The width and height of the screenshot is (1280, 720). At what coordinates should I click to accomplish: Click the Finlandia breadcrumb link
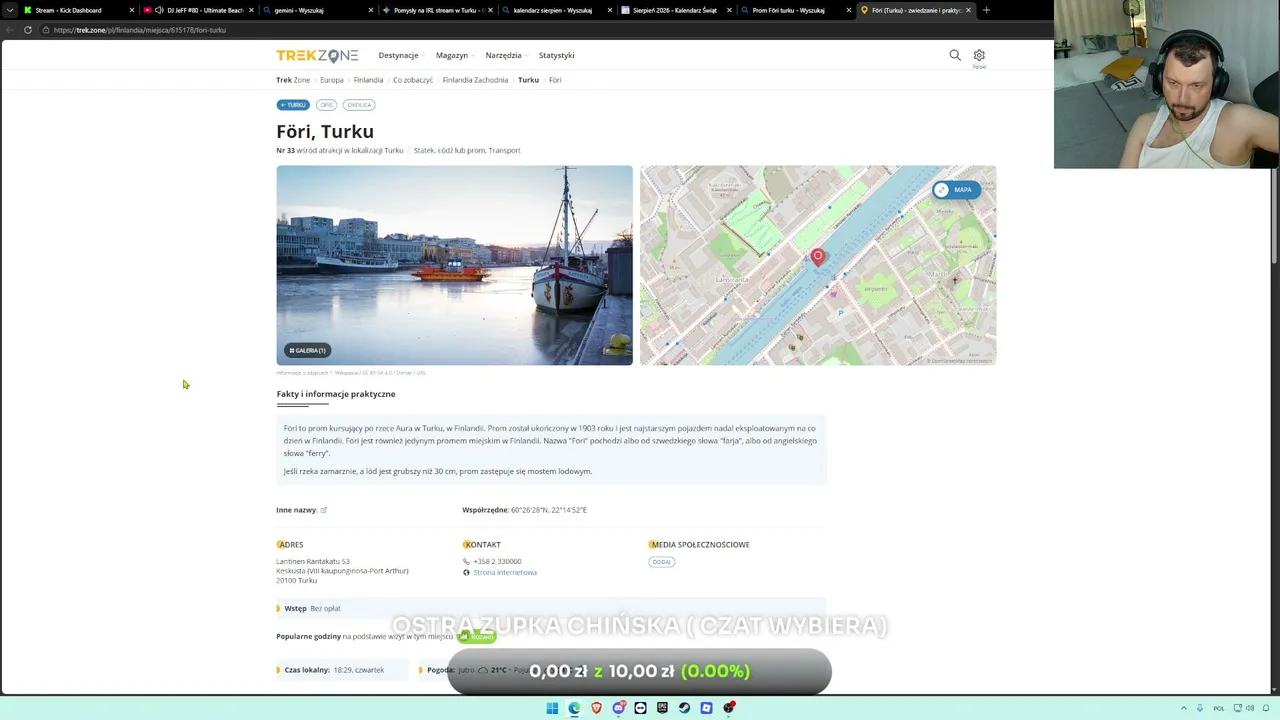368,80
